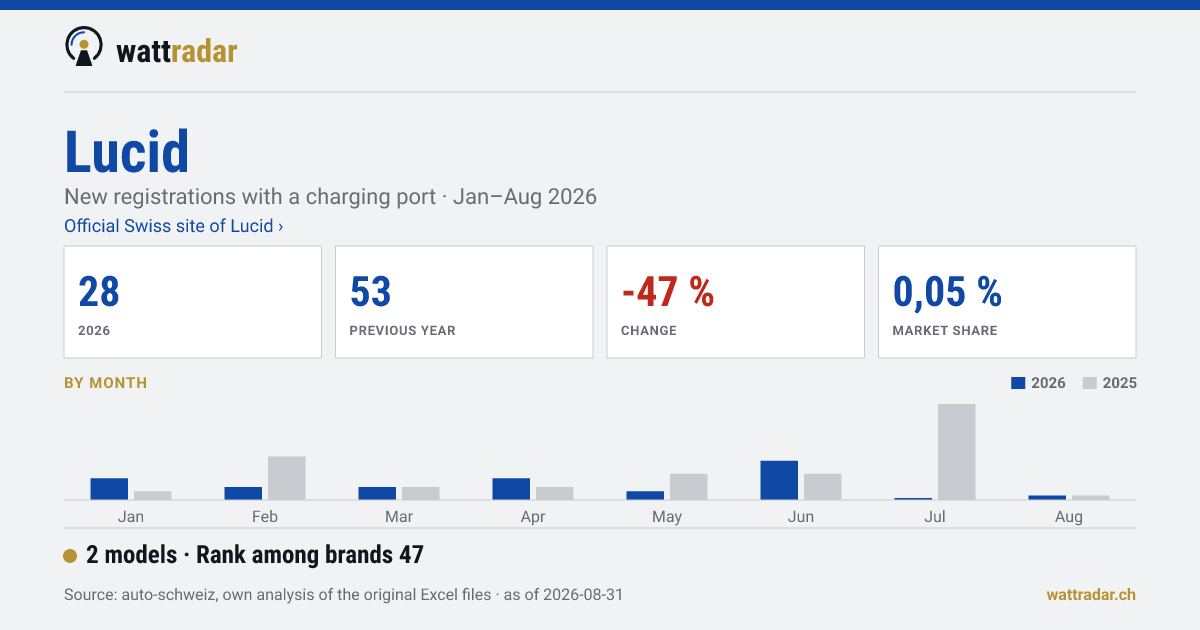This screenshot has width=1200, height=630.
Task: Click the 'Source: auto-schweiz' footer note
Action: [344, 594]
